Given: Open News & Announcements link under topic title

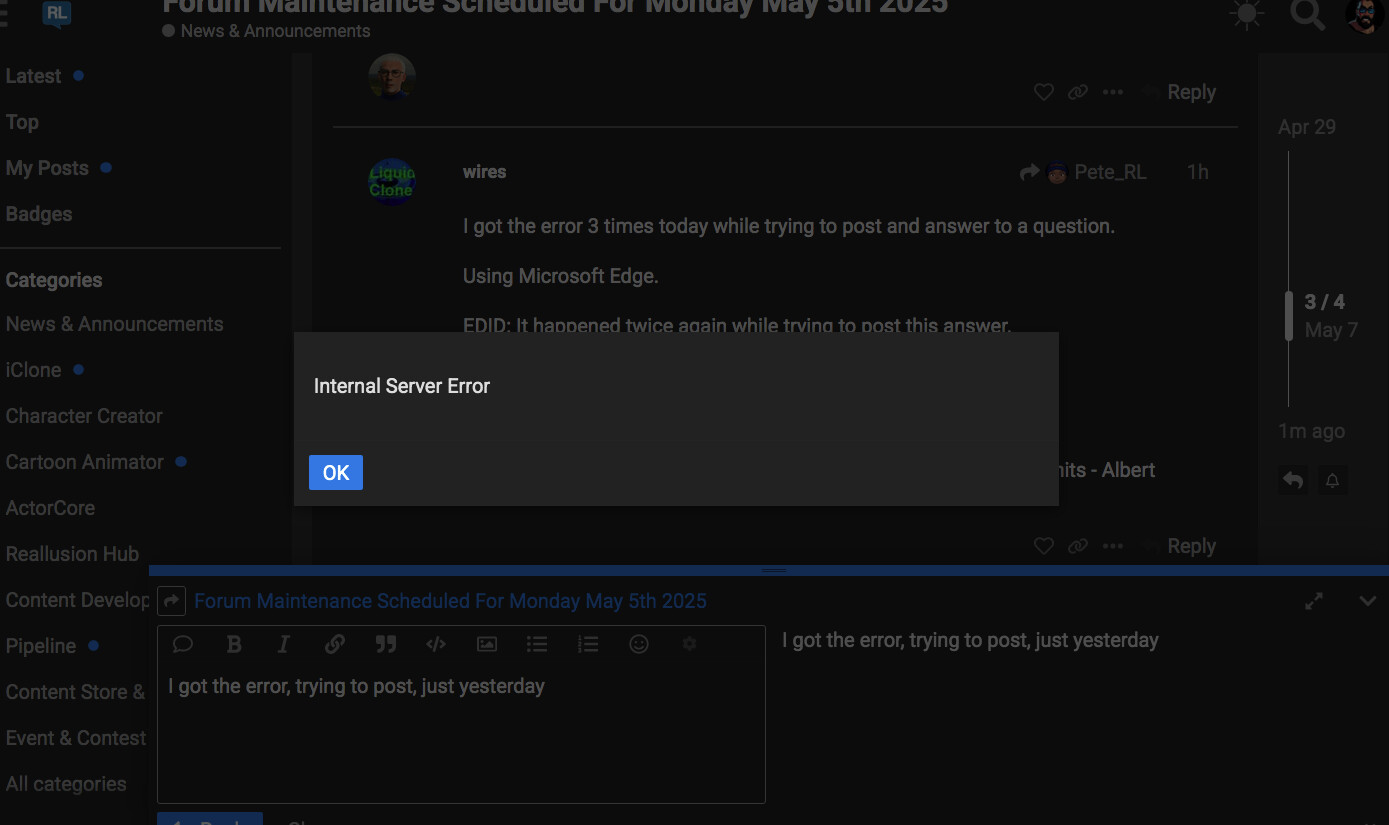Looking at the screenshot, I should point(275,31).
